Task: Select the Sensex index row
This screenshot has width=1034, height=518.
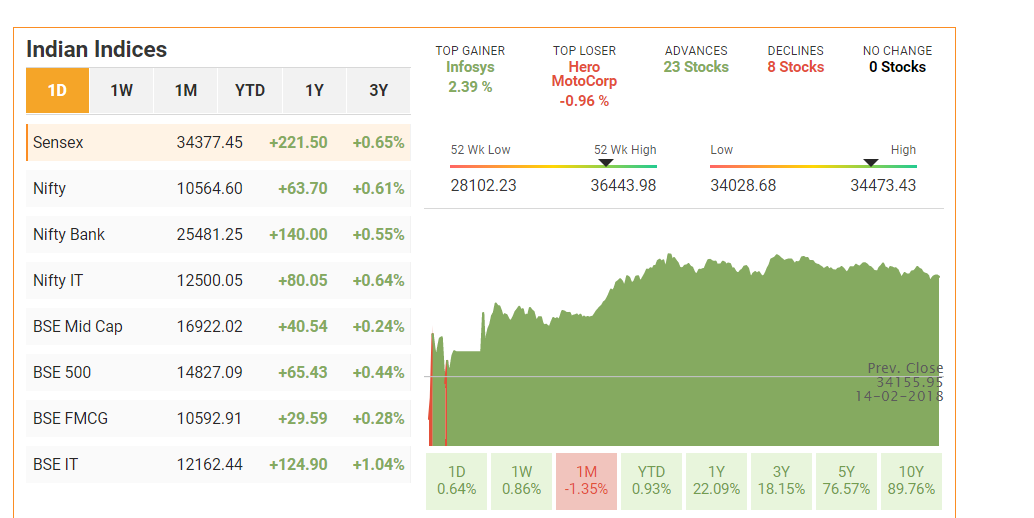Action: [x=218, y=143]
